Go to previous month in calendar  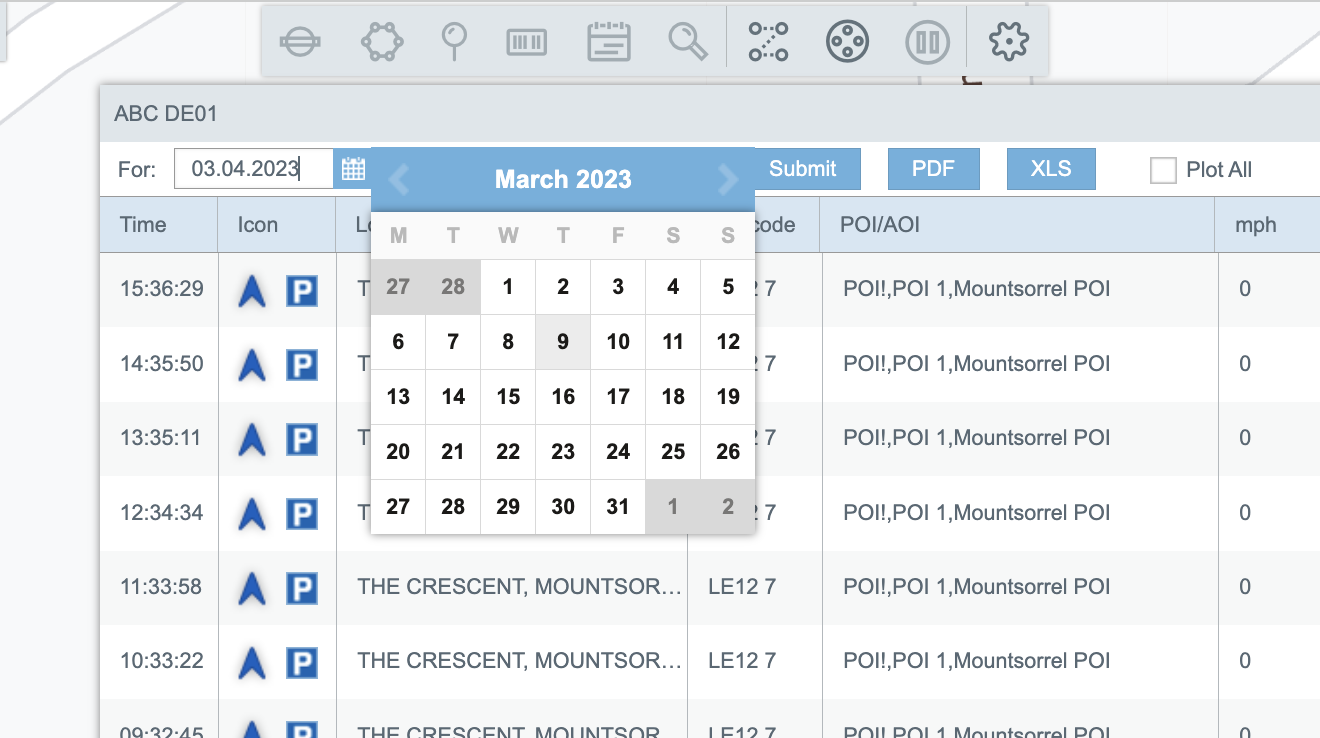[x=399, y=180]
